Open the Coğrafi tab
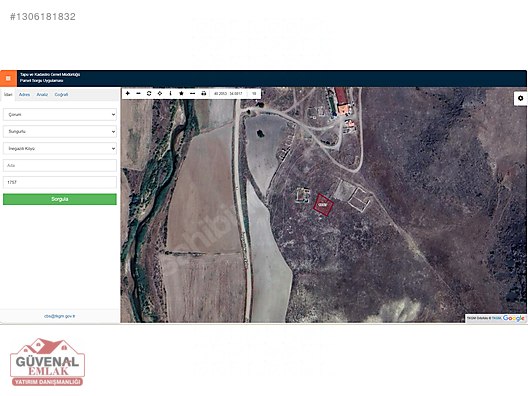Viewport: 528px width, 396px height. 61,95
